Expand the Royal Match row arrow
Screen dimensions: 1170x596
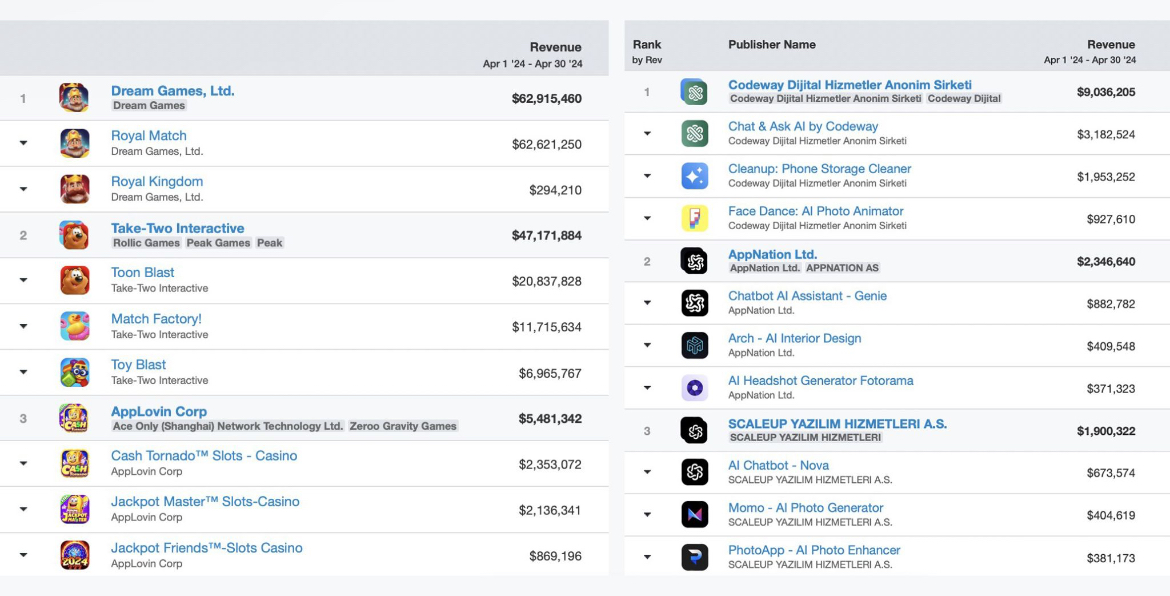[x=23, y=143]
